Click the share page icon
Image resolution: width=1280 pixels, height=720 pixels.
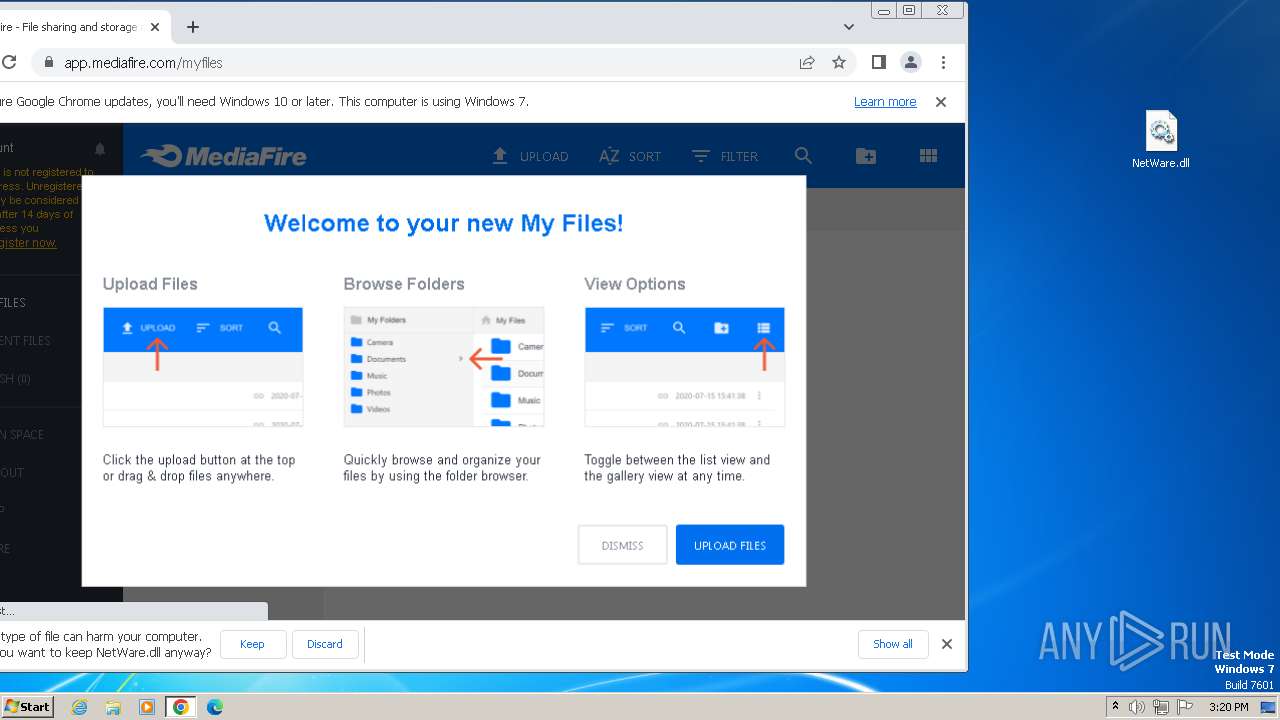coord(807,62)
